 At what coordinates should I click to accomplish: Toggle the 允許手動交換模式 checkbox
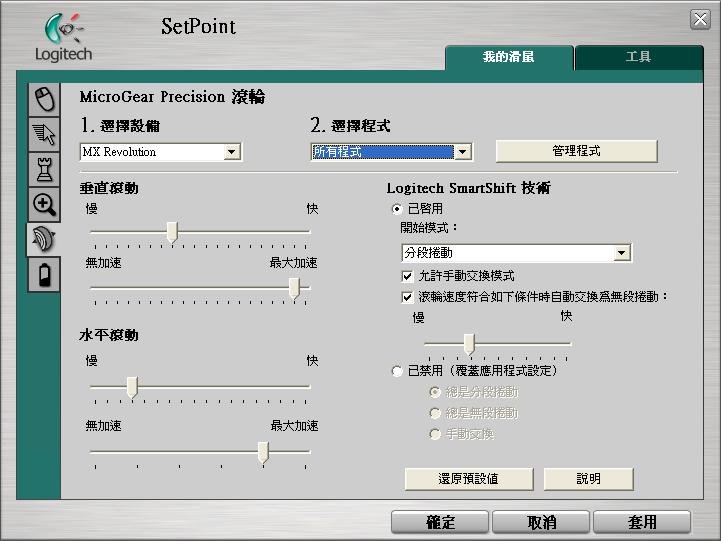[407, 276]
